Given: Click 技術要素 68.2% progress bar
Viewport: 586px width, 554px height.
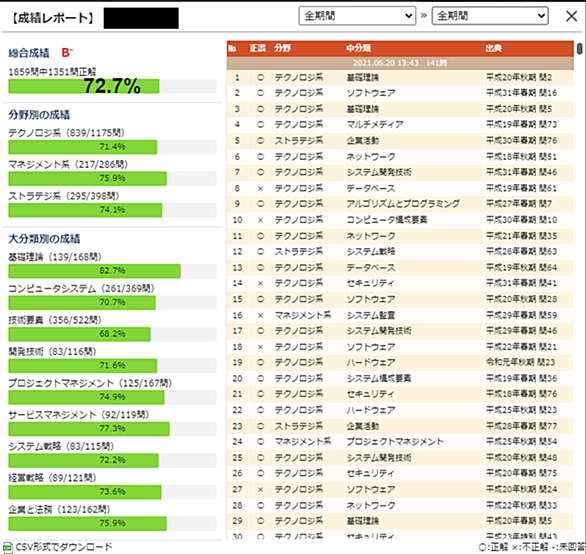Looking at the screenshot, I should [x=112, y=334].
